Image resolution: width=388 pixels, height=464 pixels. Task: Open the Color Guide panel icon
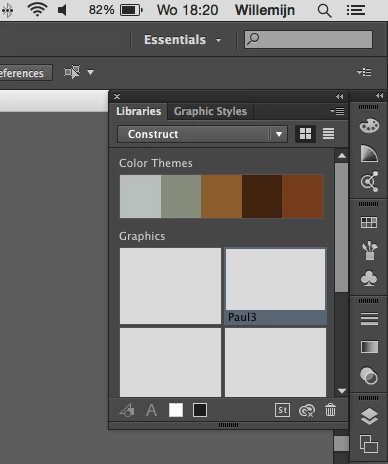[x=369, y=154]
